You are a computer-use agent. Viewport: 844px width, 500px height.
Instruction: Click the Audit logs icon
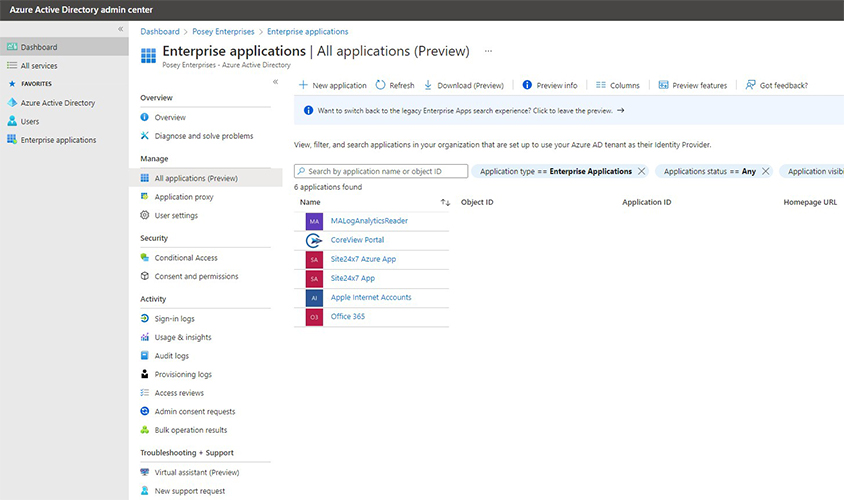(144, 355)
